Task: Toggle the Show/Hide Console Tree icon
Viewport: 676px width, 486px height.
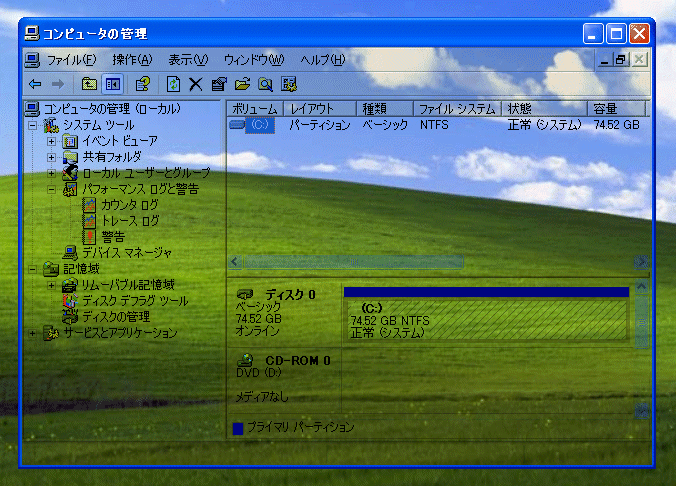Action: coord(113,84)
